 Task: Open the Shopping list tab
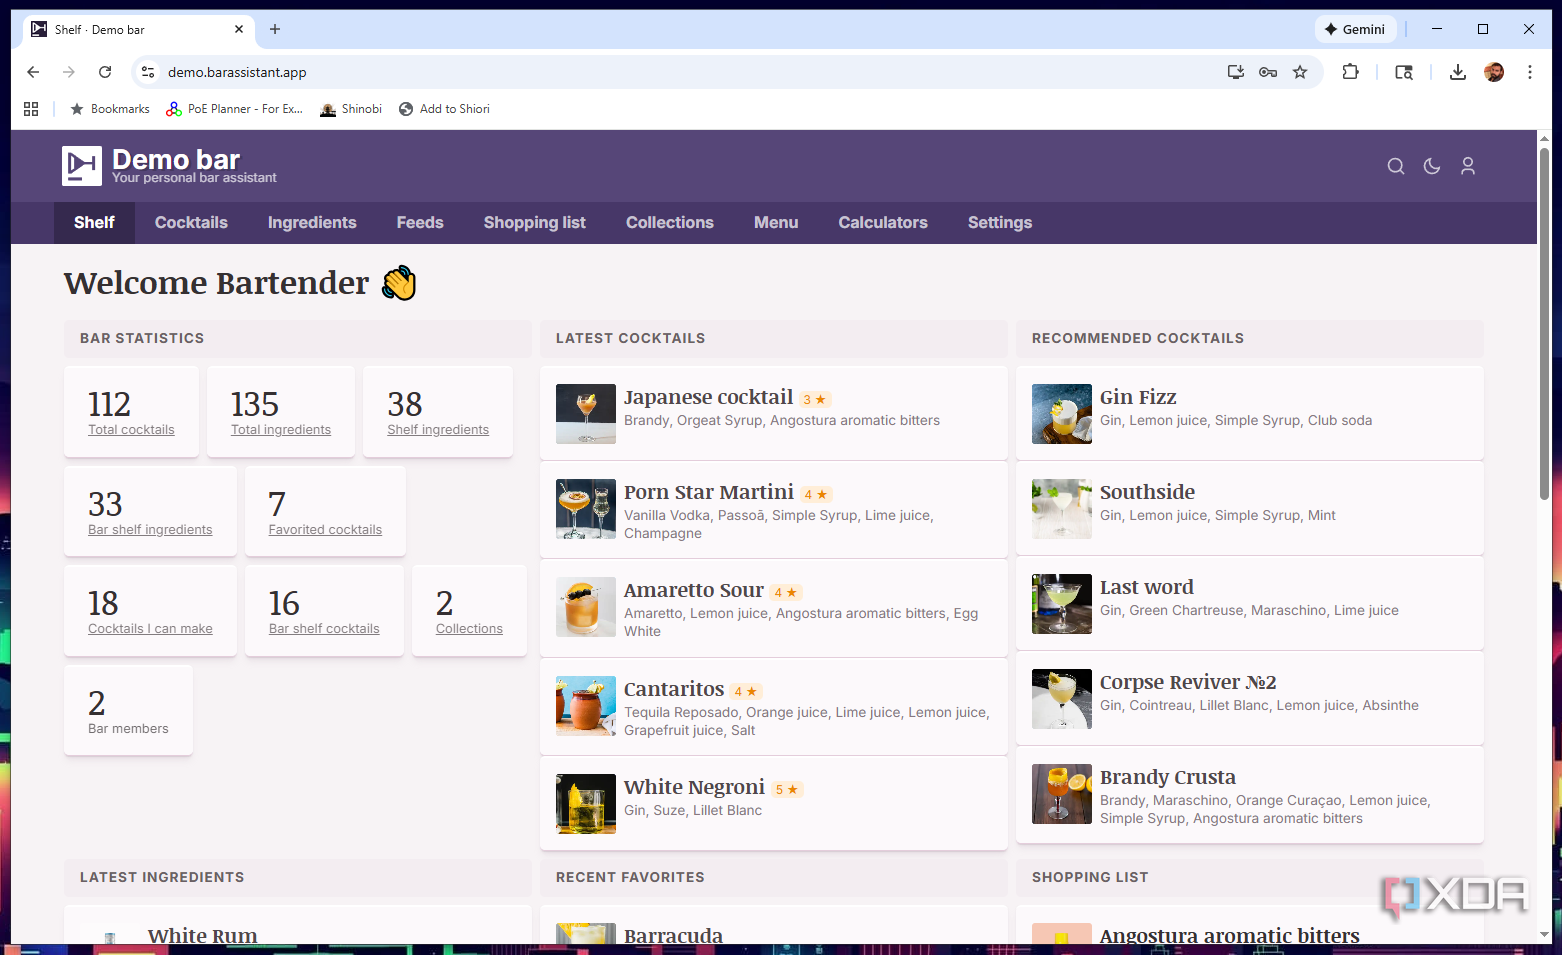point(535,223)
